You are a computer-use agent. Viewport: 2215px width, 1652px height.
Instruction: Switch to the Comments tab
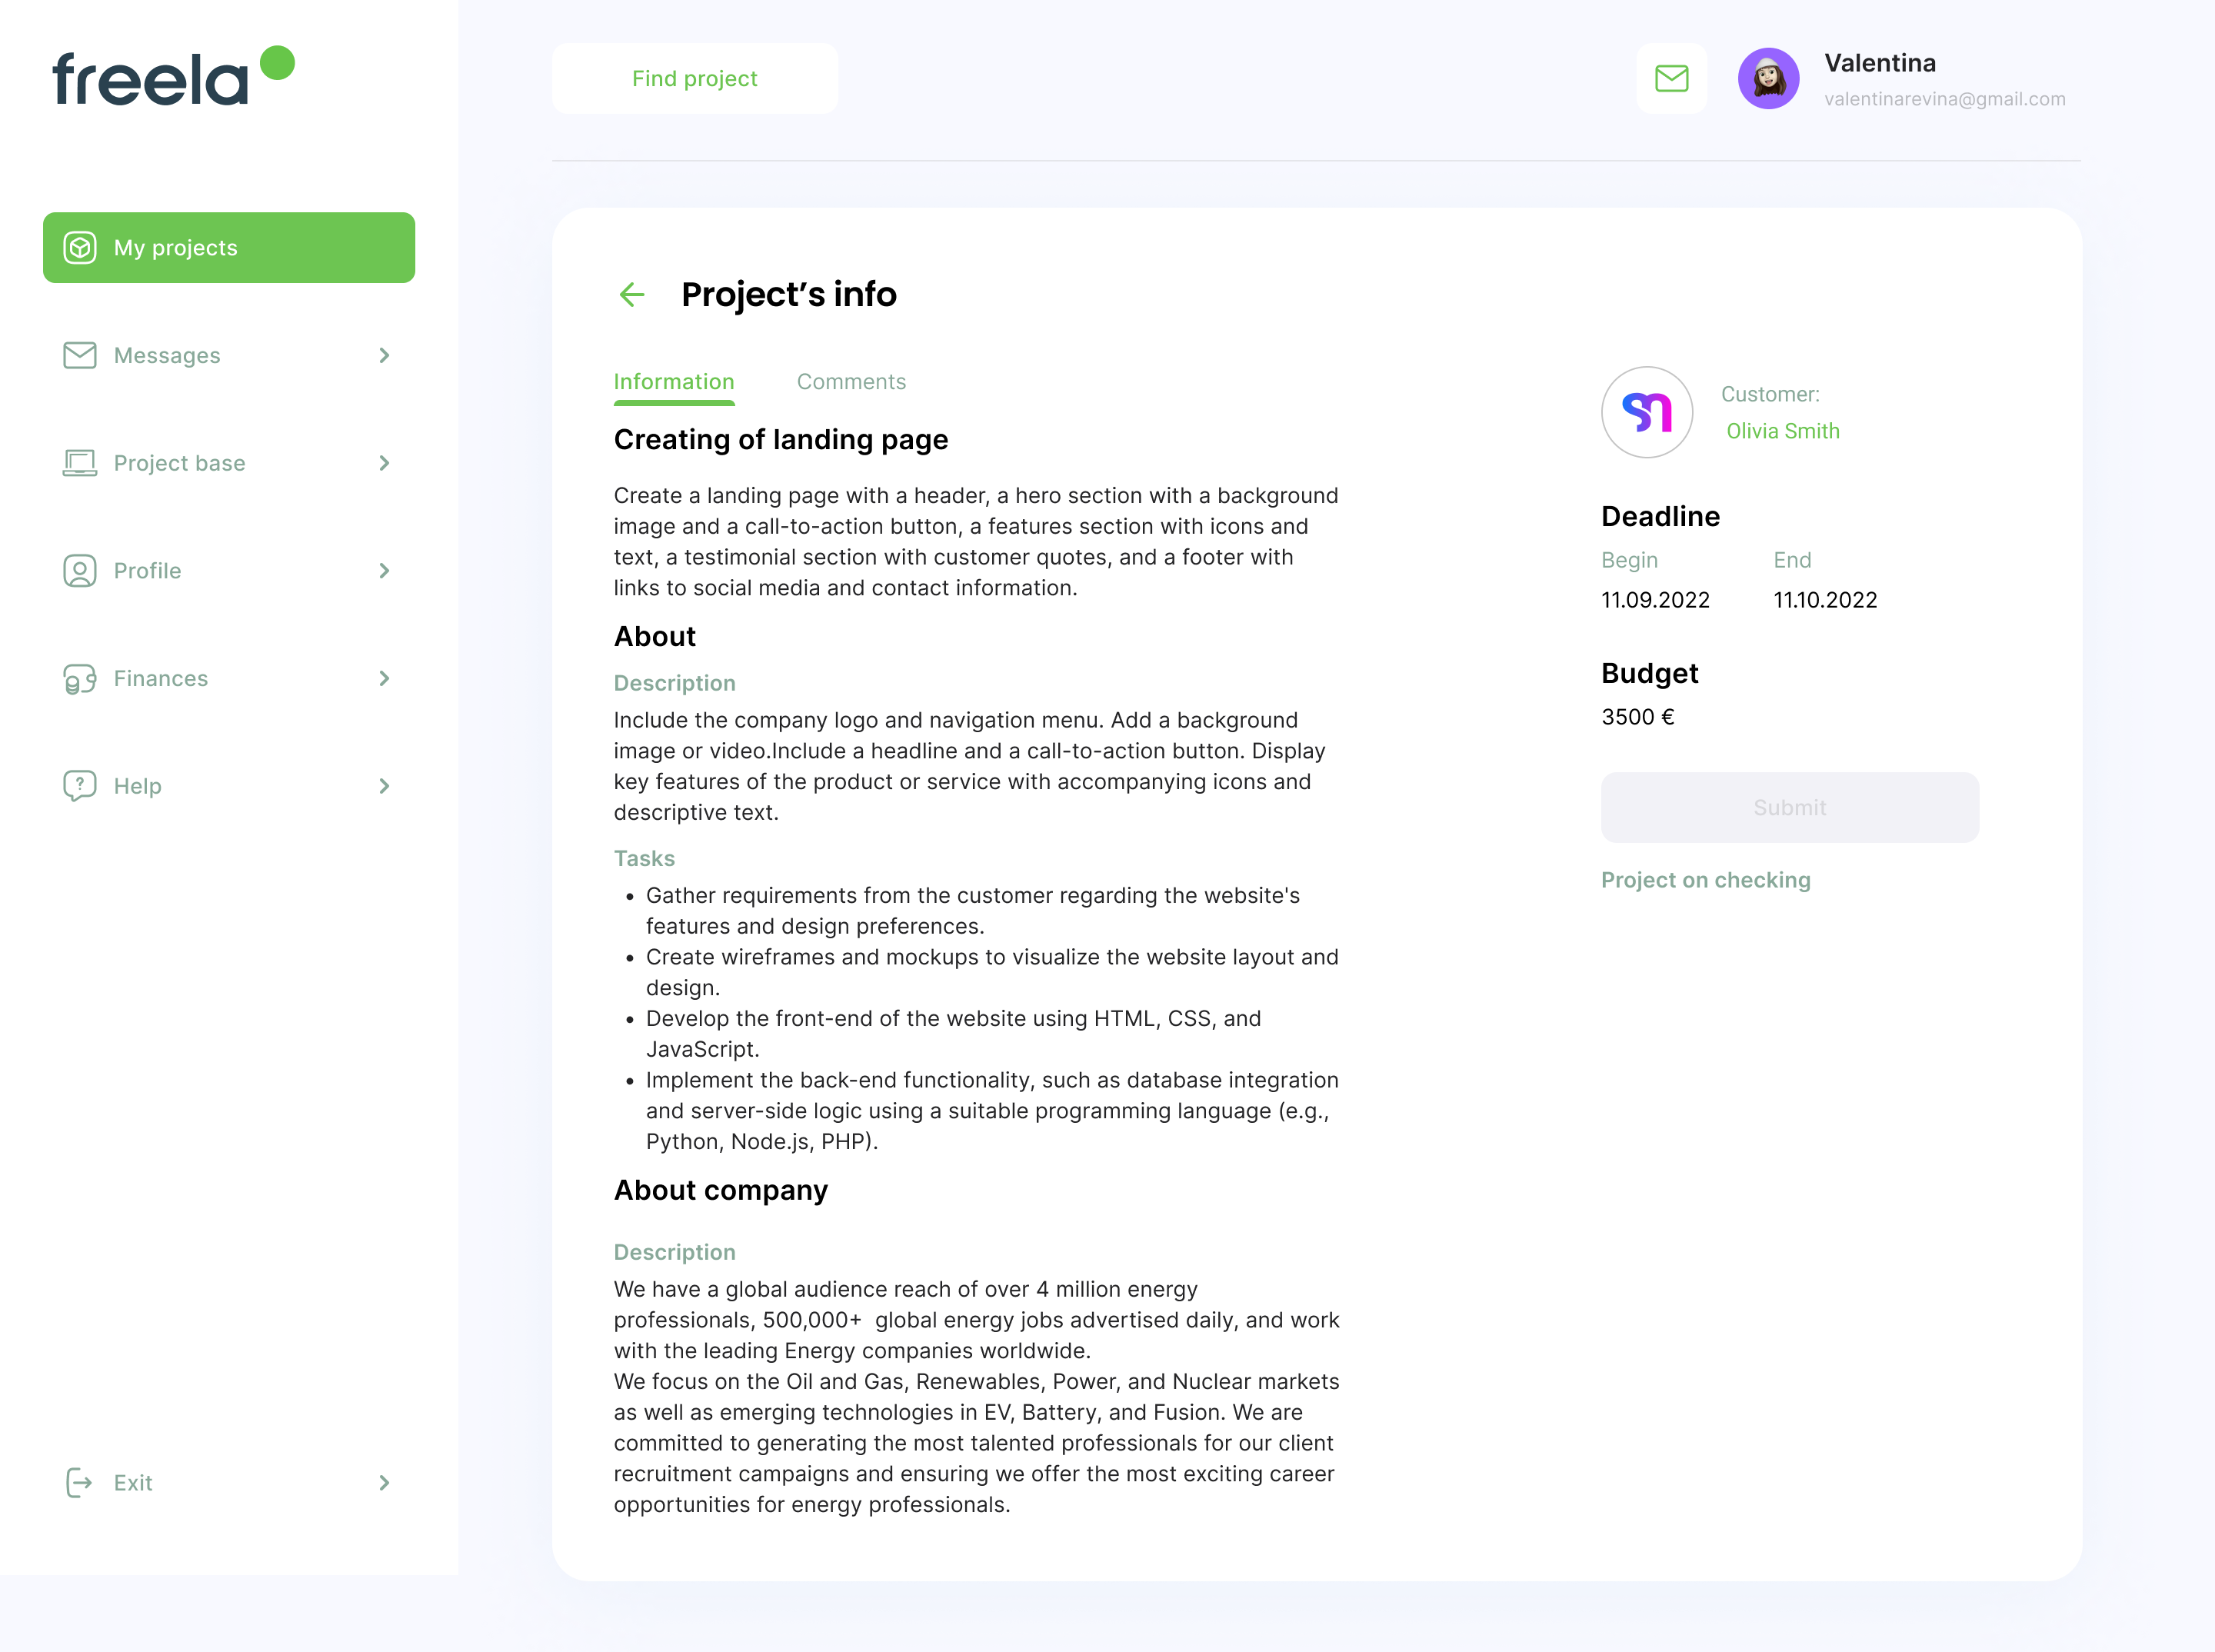851,382
